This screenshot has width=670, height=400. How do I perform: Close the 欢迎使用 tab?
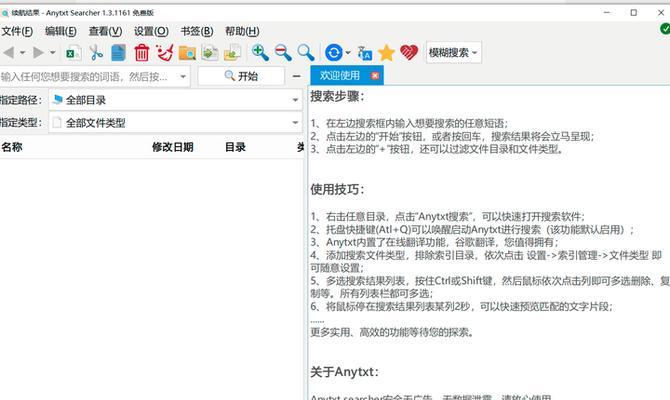point(375,76)
